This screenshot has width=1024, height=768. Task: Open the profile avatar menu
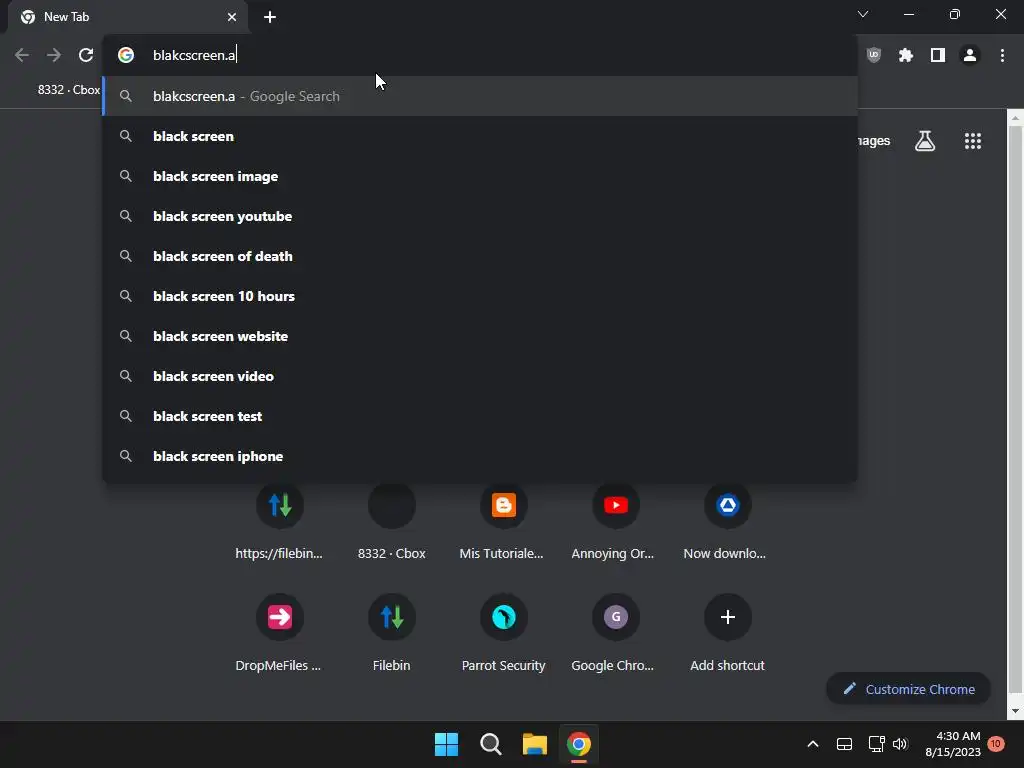(x=970, y=55)
